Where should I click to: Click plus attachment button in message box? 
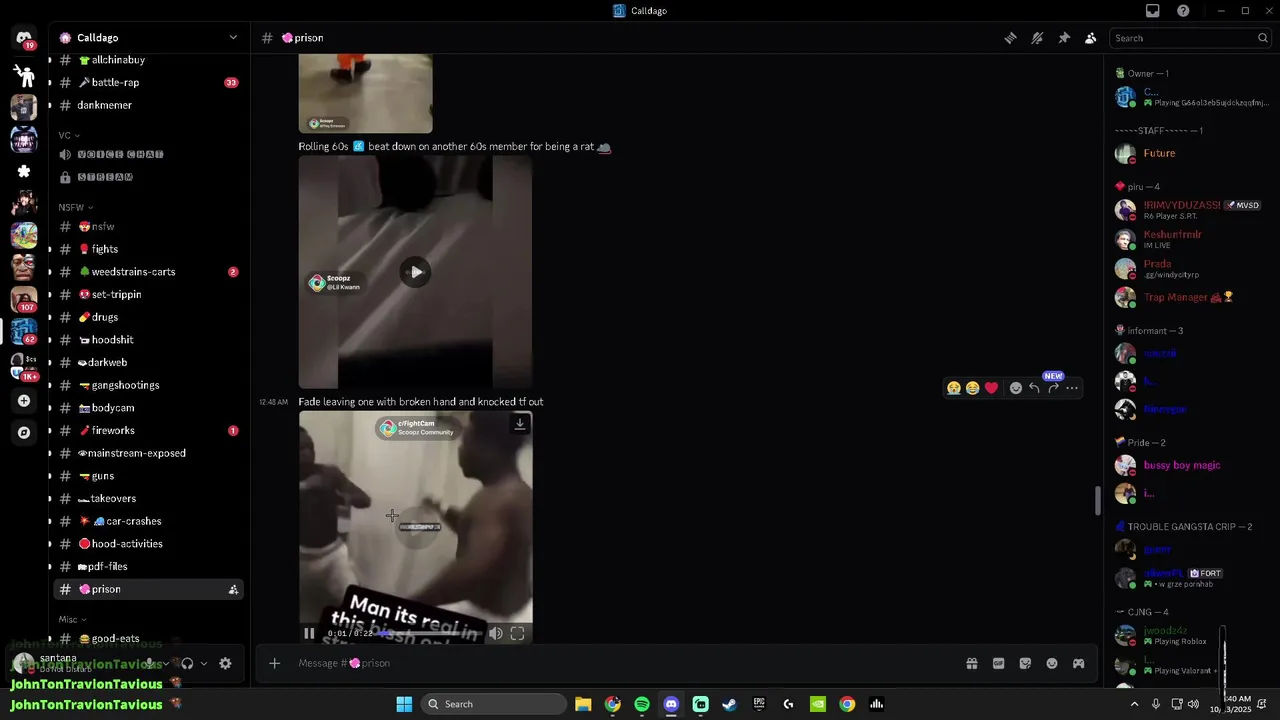[274, 663]
